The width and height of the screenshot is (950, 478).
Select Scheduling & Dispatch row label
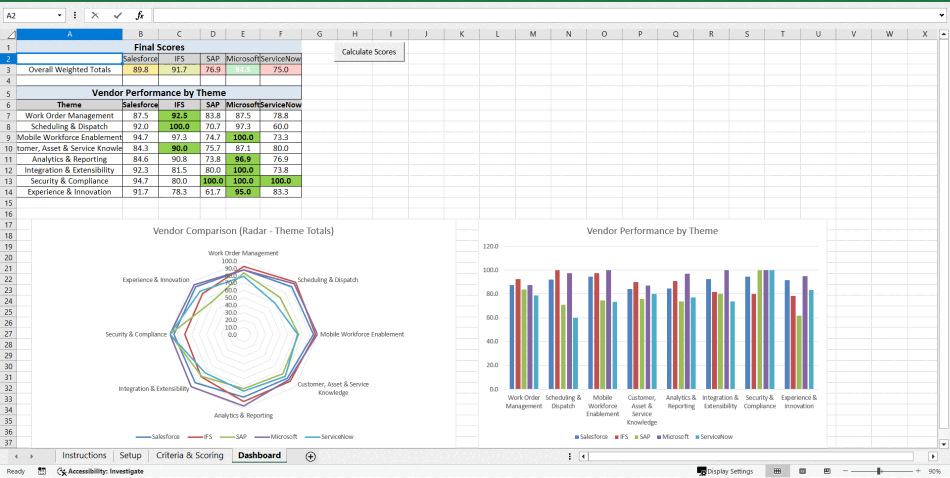(70, 126)
